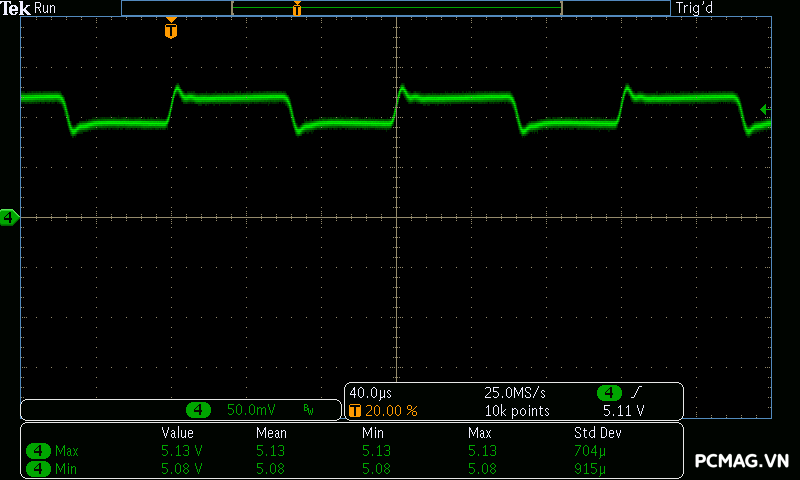Click the trigger level arrow on right edge
Image resolution: width=800 pixels, height=480 pixels.
(x=764, y=109)
